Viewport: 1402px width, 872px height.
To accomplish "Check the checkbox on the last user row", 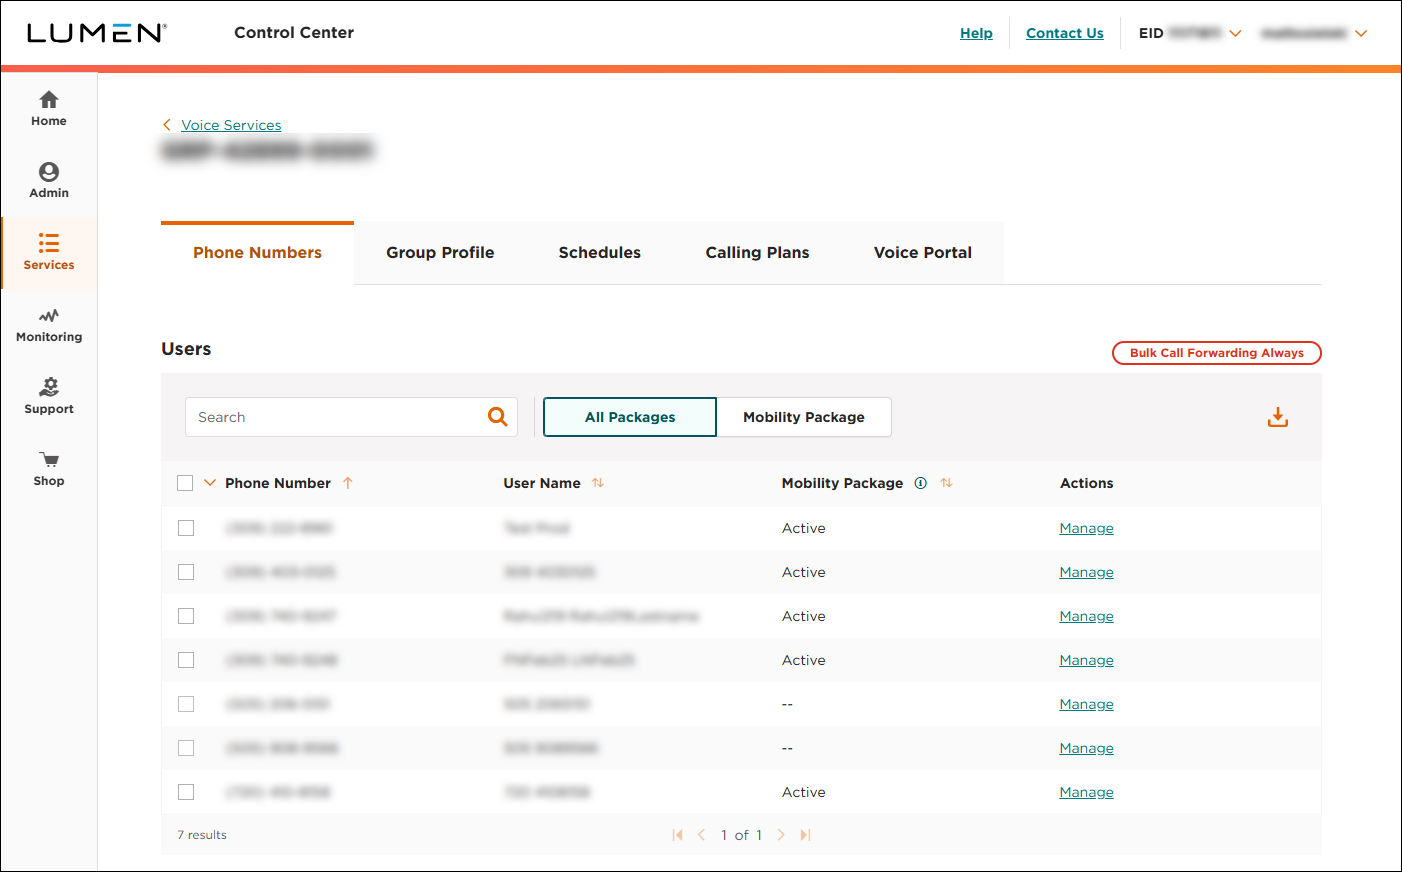I will pos(185,791).
